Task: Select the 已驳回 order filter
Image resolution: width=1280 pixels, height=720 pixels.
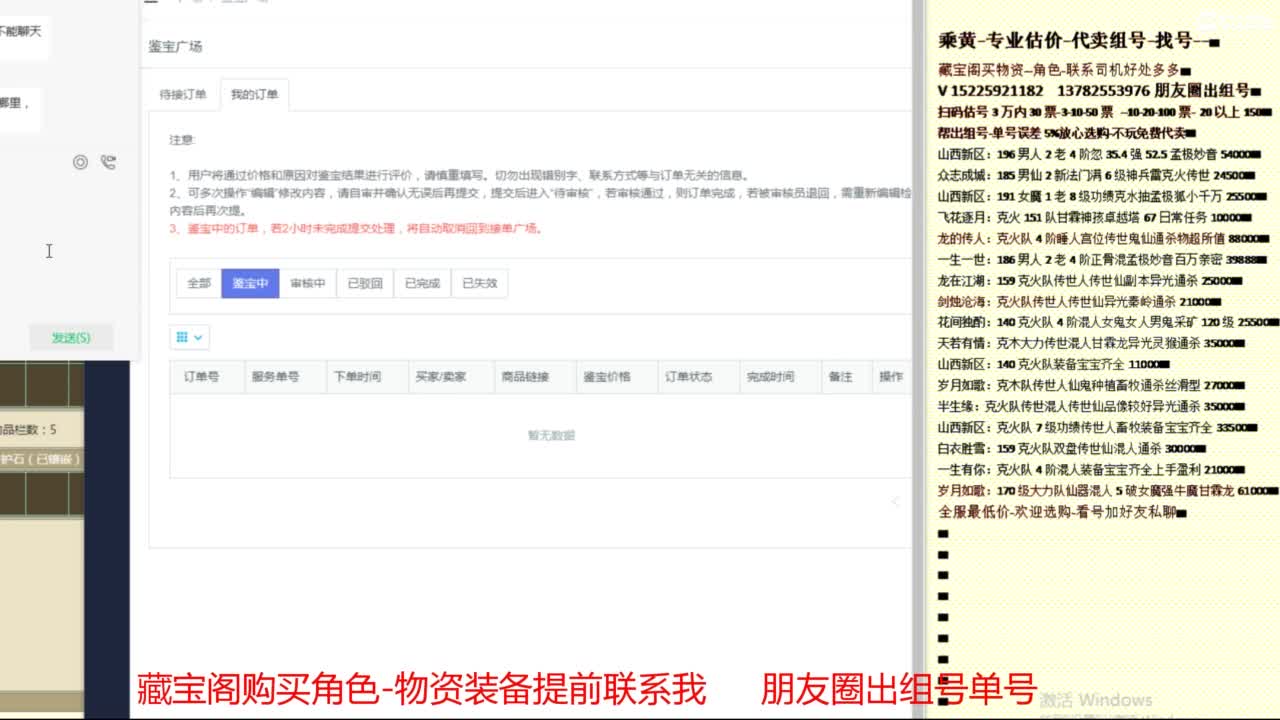Action: tap(365, 283)
